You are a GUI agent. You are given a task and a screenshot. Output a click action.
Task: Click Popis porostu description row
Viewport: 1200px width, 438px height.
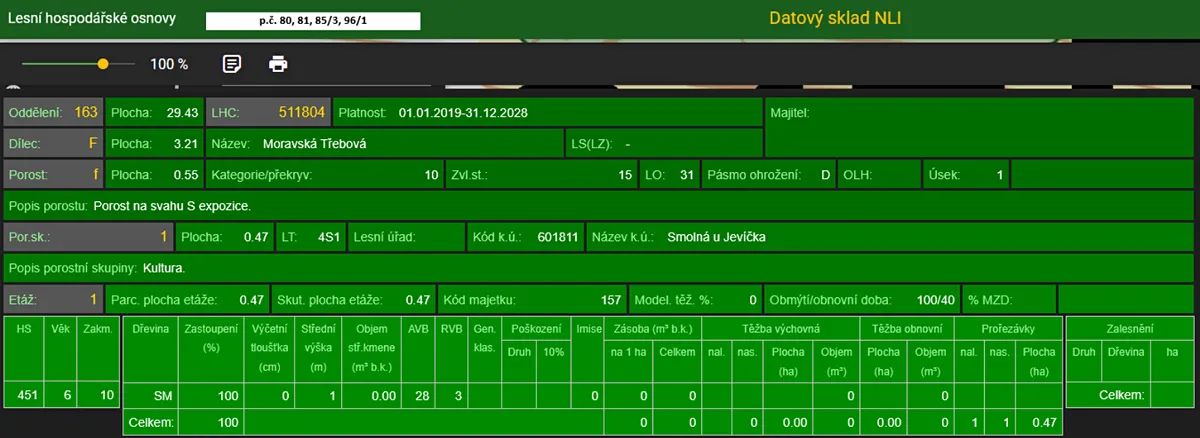tap(599, 207)
